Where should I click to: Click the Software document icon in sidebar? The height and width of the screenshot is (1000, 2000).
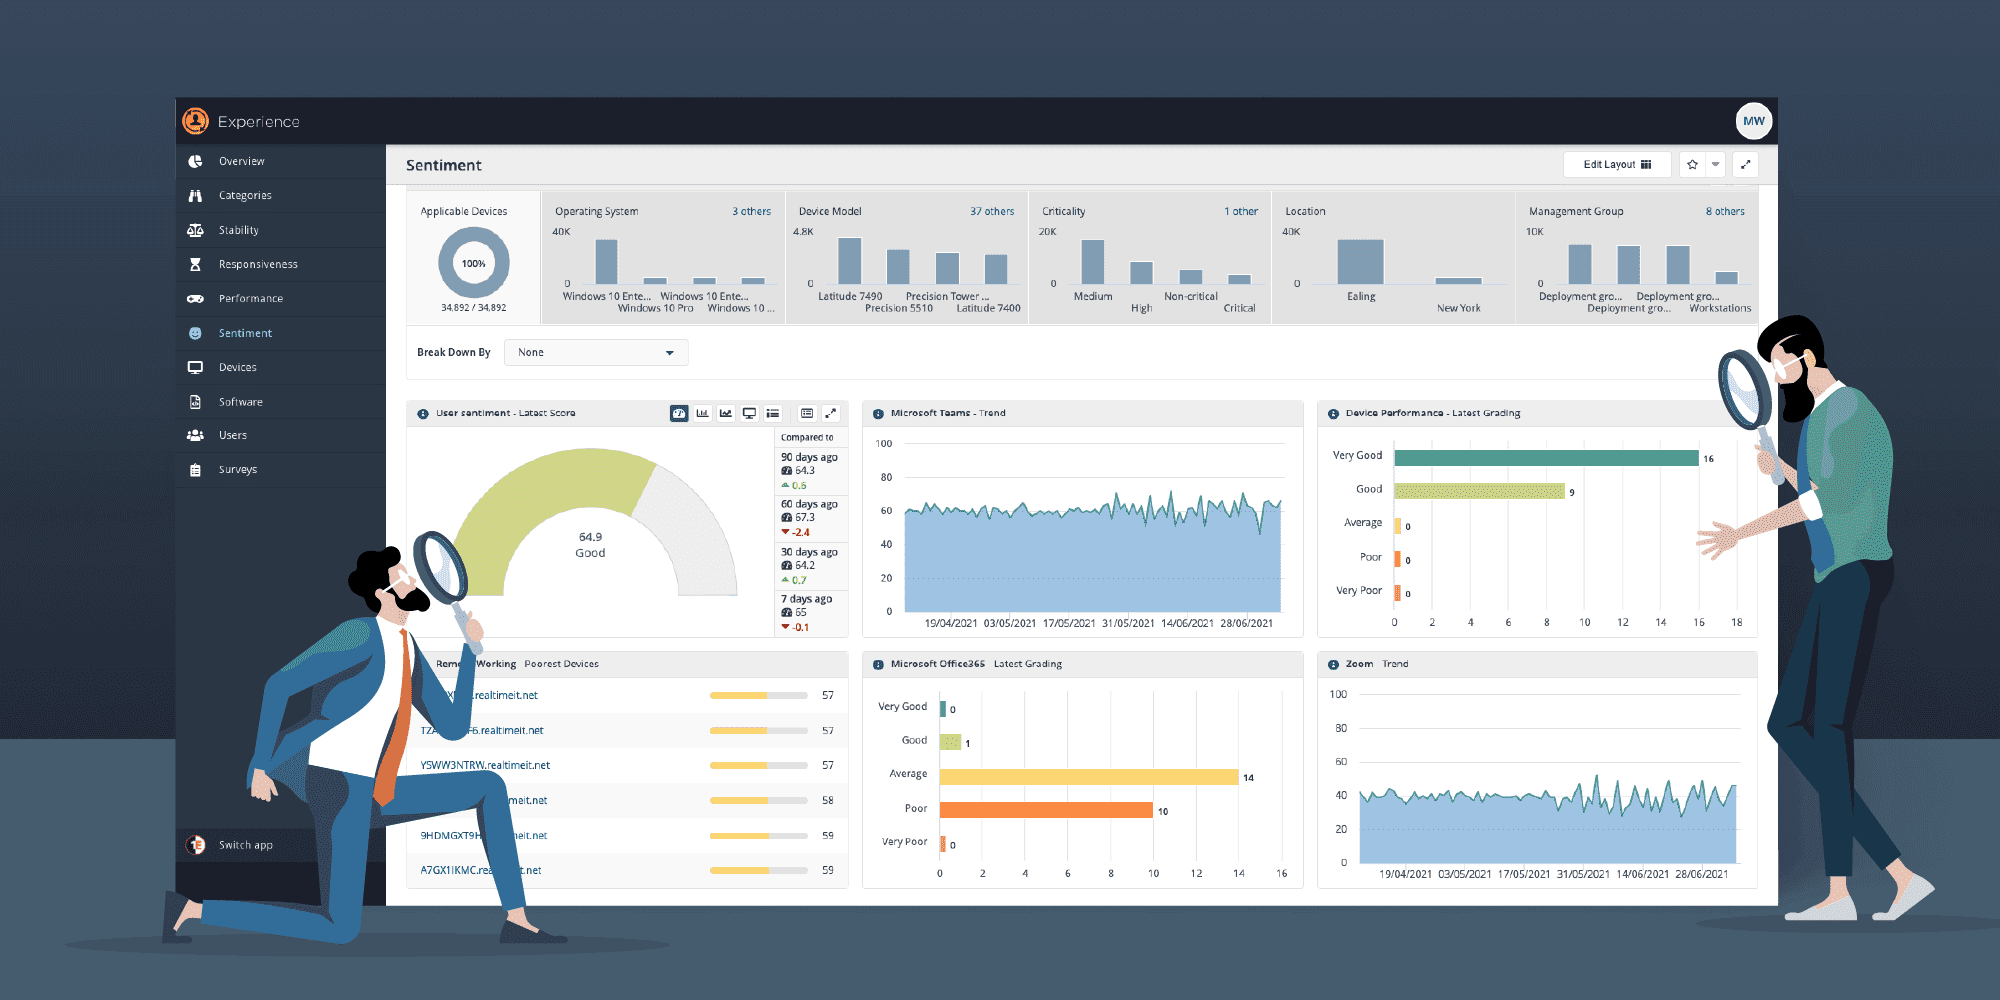point(195,402)
